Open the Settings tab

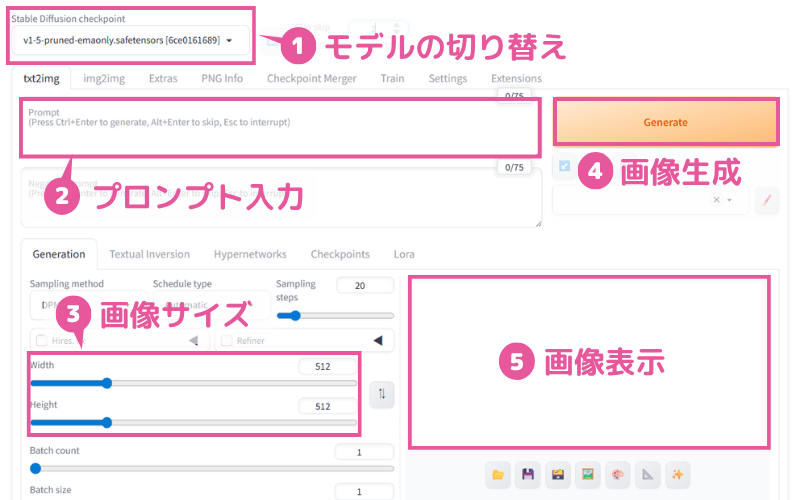448,79
